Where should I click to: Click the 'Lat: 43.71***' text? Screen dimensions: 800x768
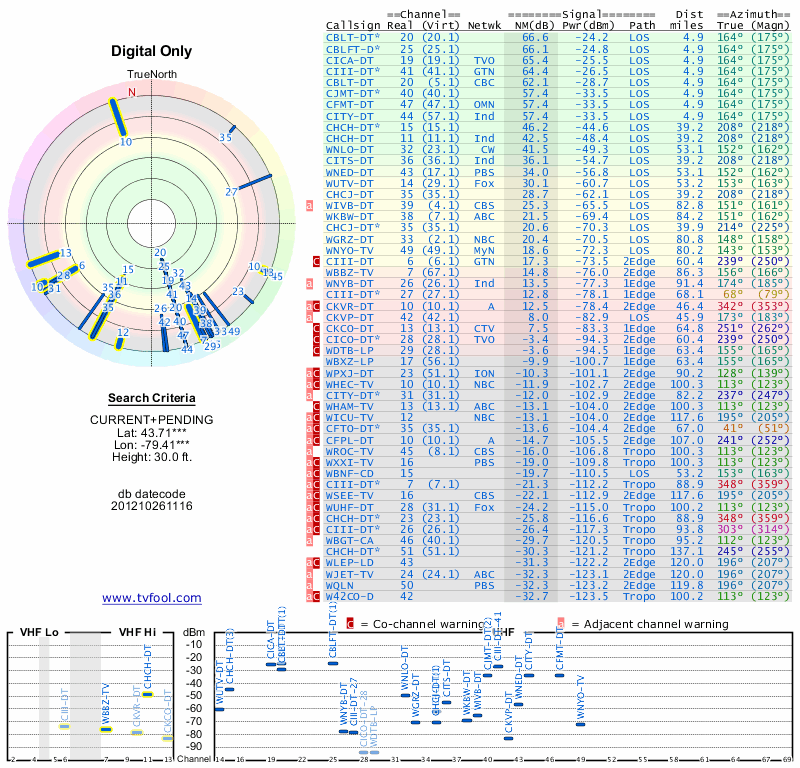click(152, 433)
